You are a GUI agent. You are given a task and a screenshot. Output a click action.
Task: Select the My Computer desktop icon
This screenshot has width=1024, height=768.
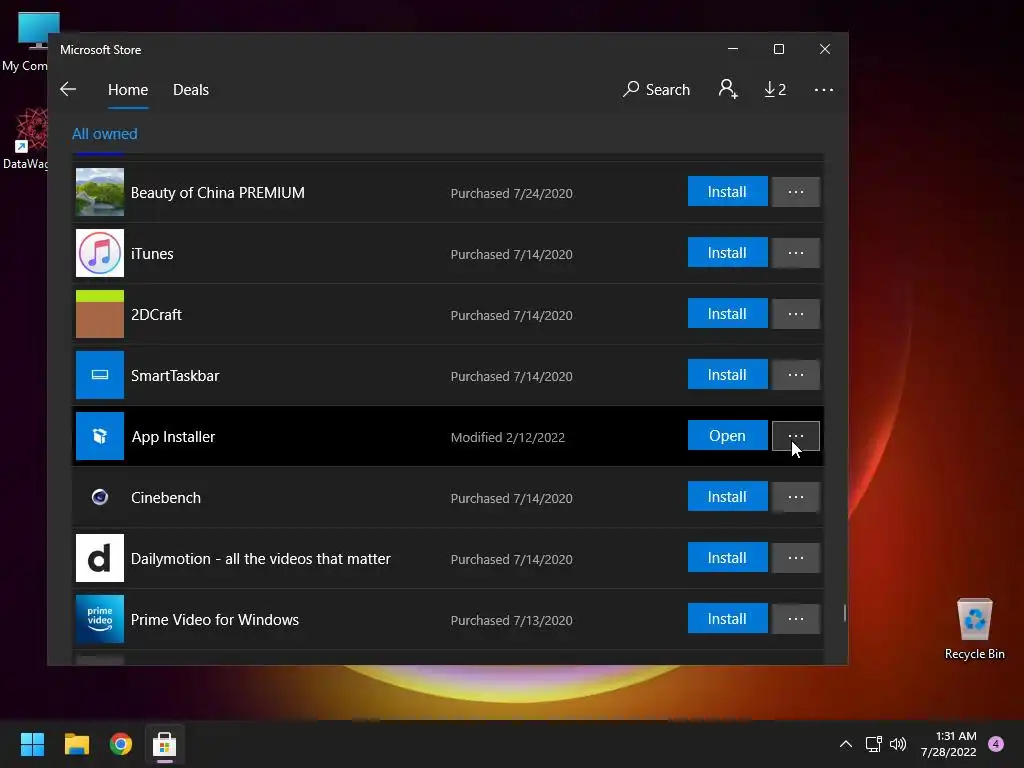click(x=25, y=42)
